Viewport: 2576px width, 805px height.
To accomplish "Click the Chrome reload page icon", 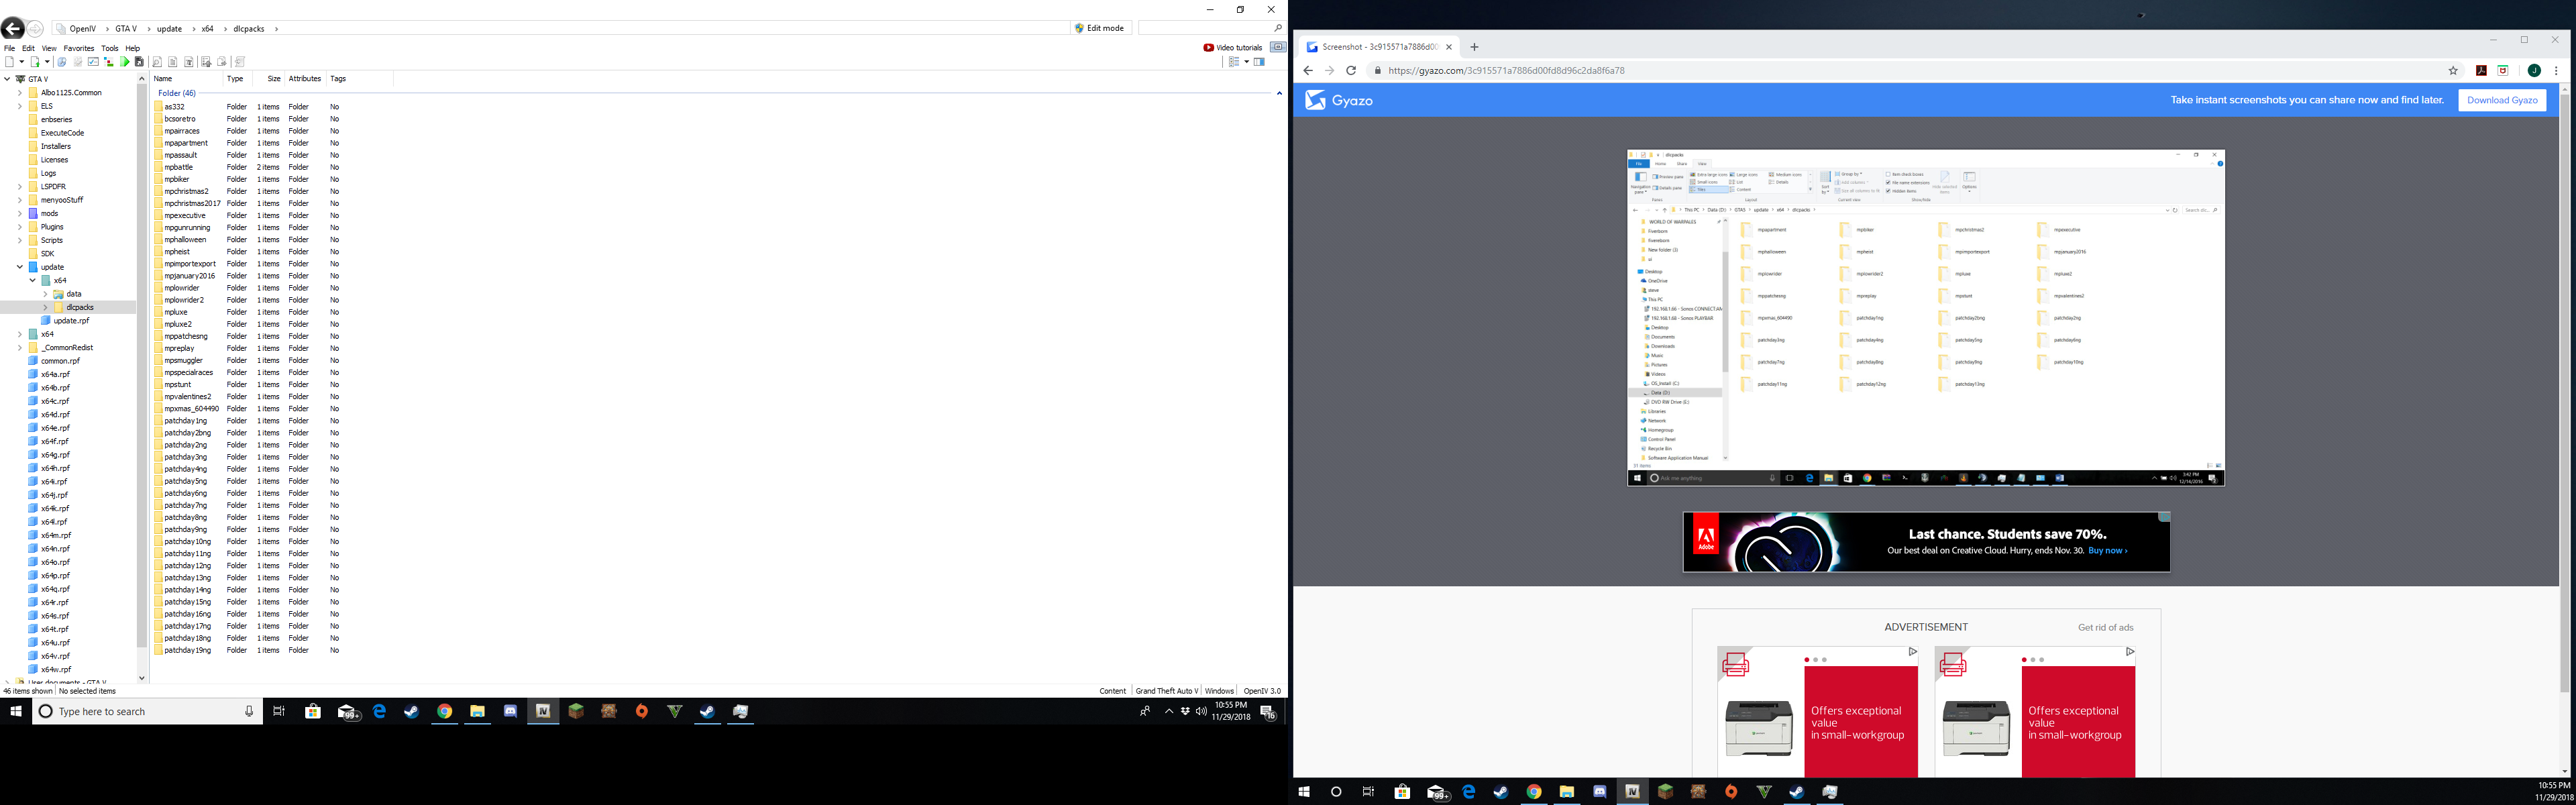I will pyautogui.click(x=1351, y=71).
